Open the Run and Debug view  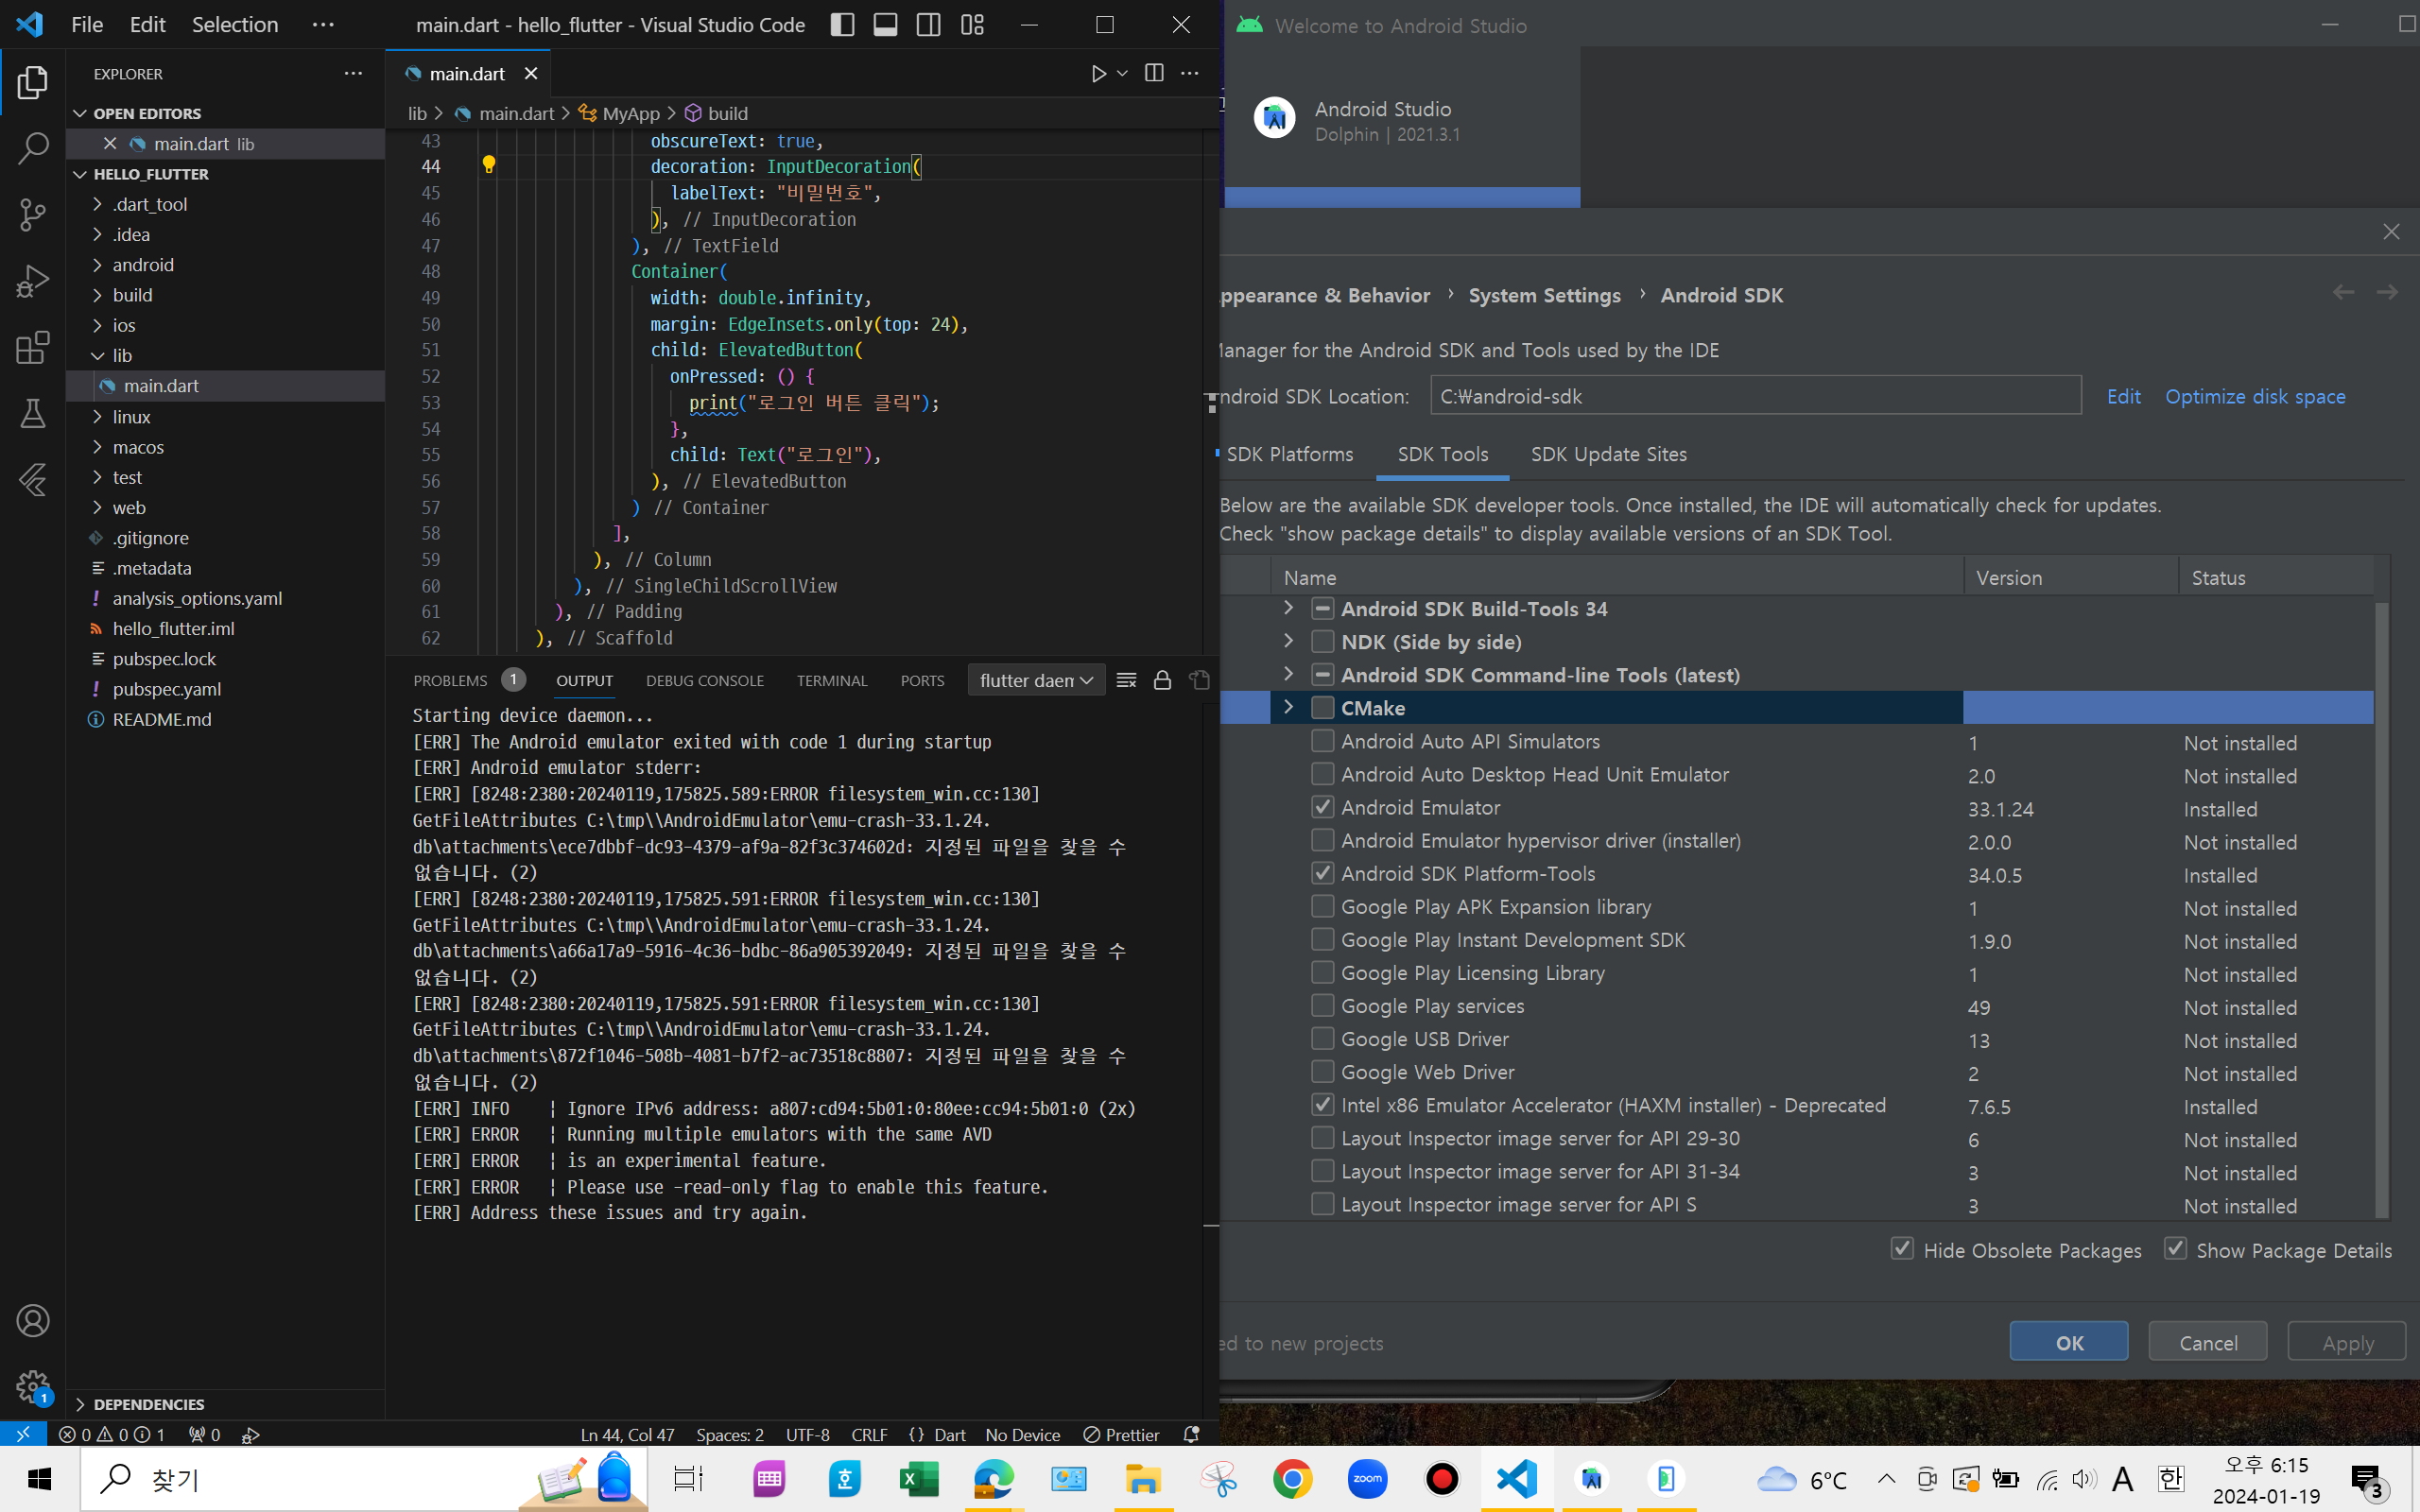(32, 281)
